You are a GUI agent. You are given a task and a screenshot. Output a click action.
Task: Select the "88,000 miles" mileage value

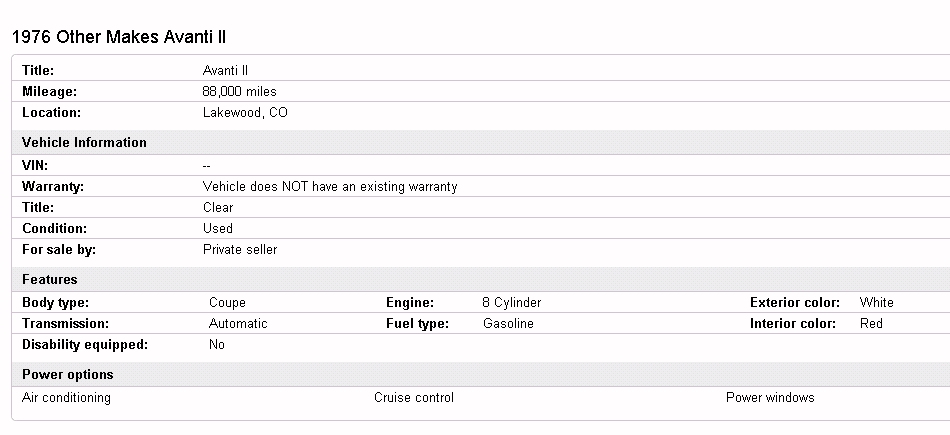(x=239, y=92)
